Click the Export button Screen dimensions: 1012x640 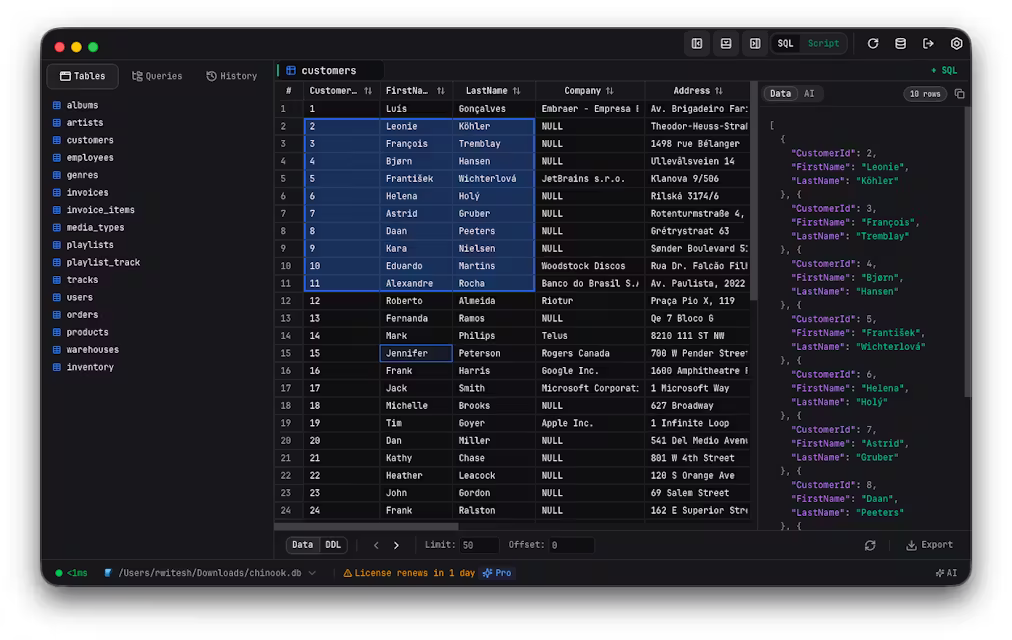[x=929, y=545]
